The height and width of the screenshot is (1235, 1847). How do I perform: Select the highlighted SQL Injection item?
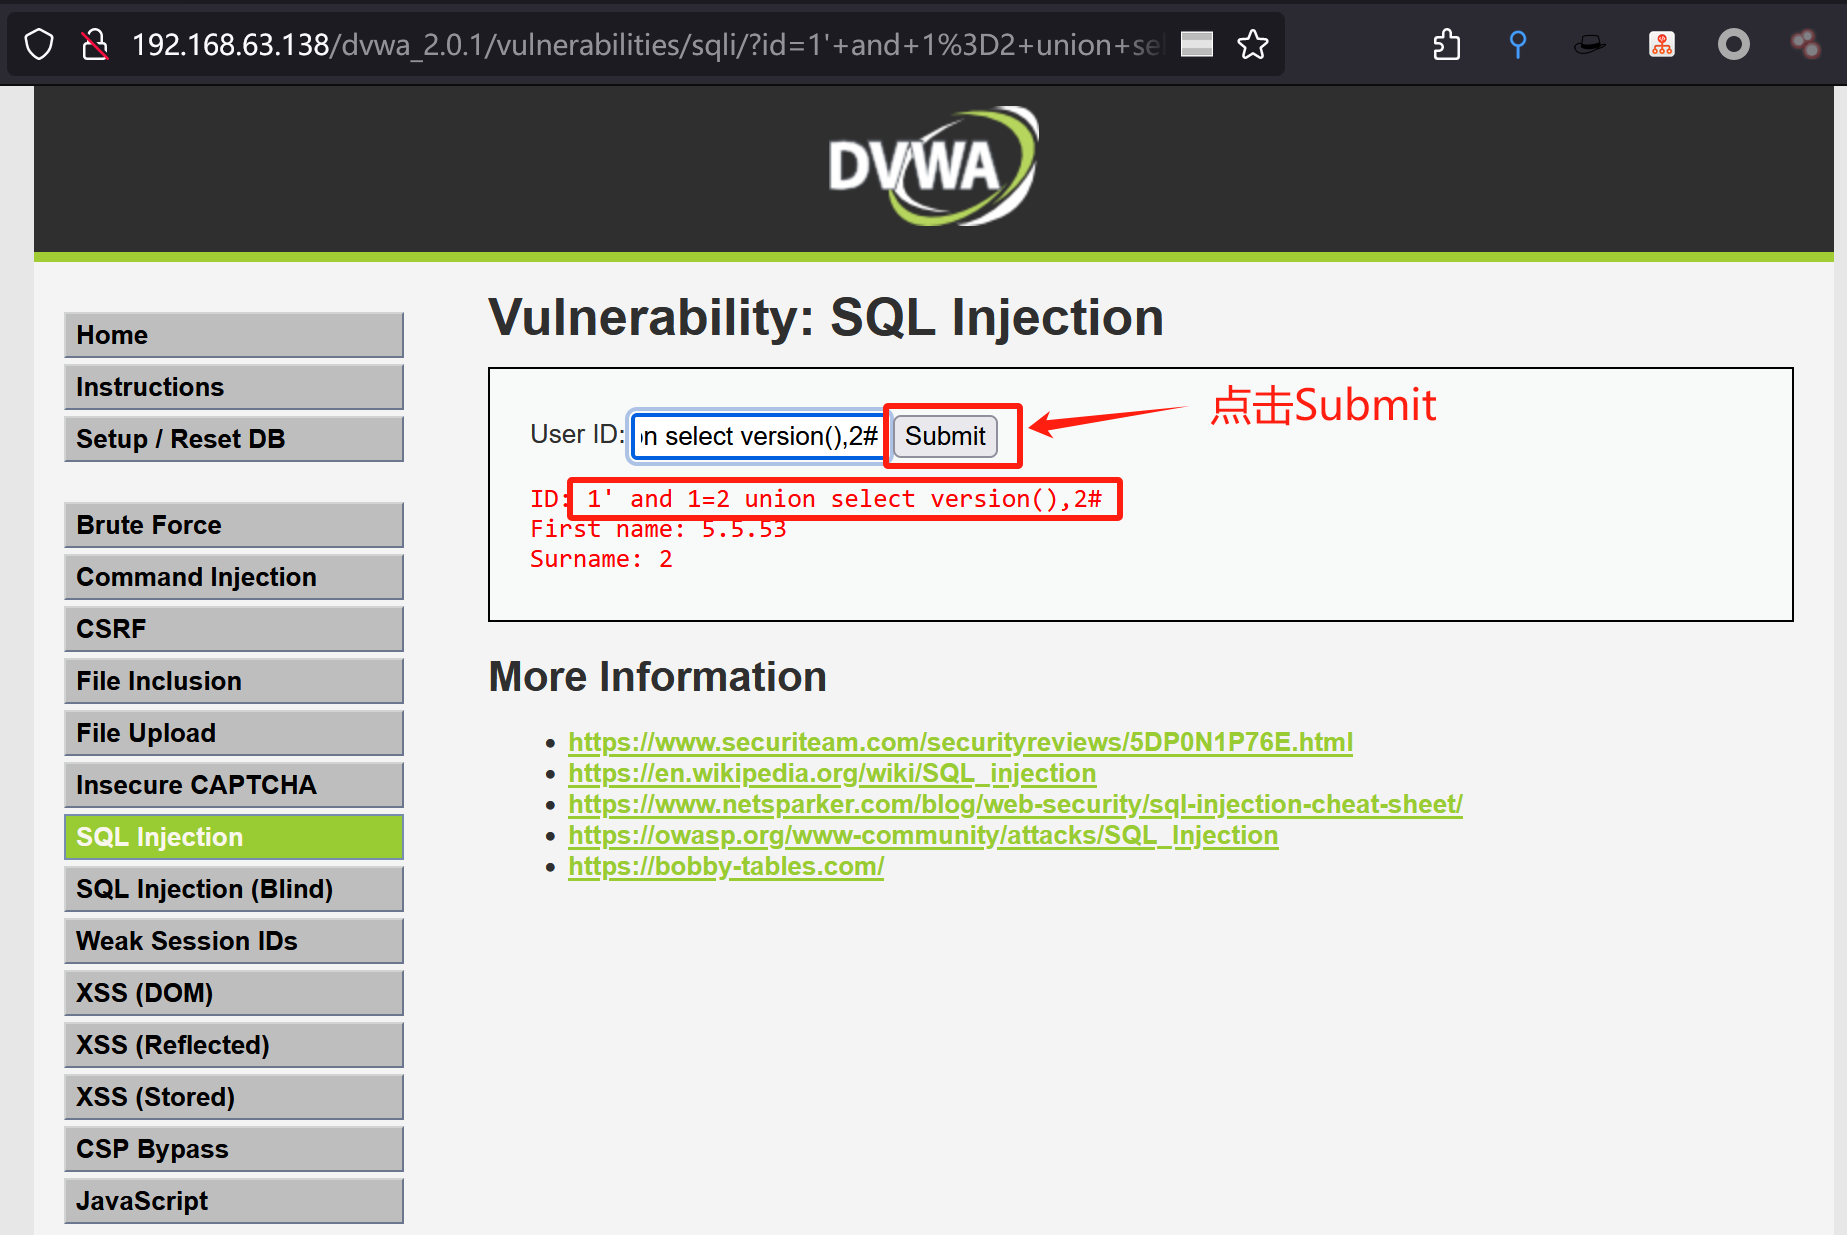coord(234,837)
